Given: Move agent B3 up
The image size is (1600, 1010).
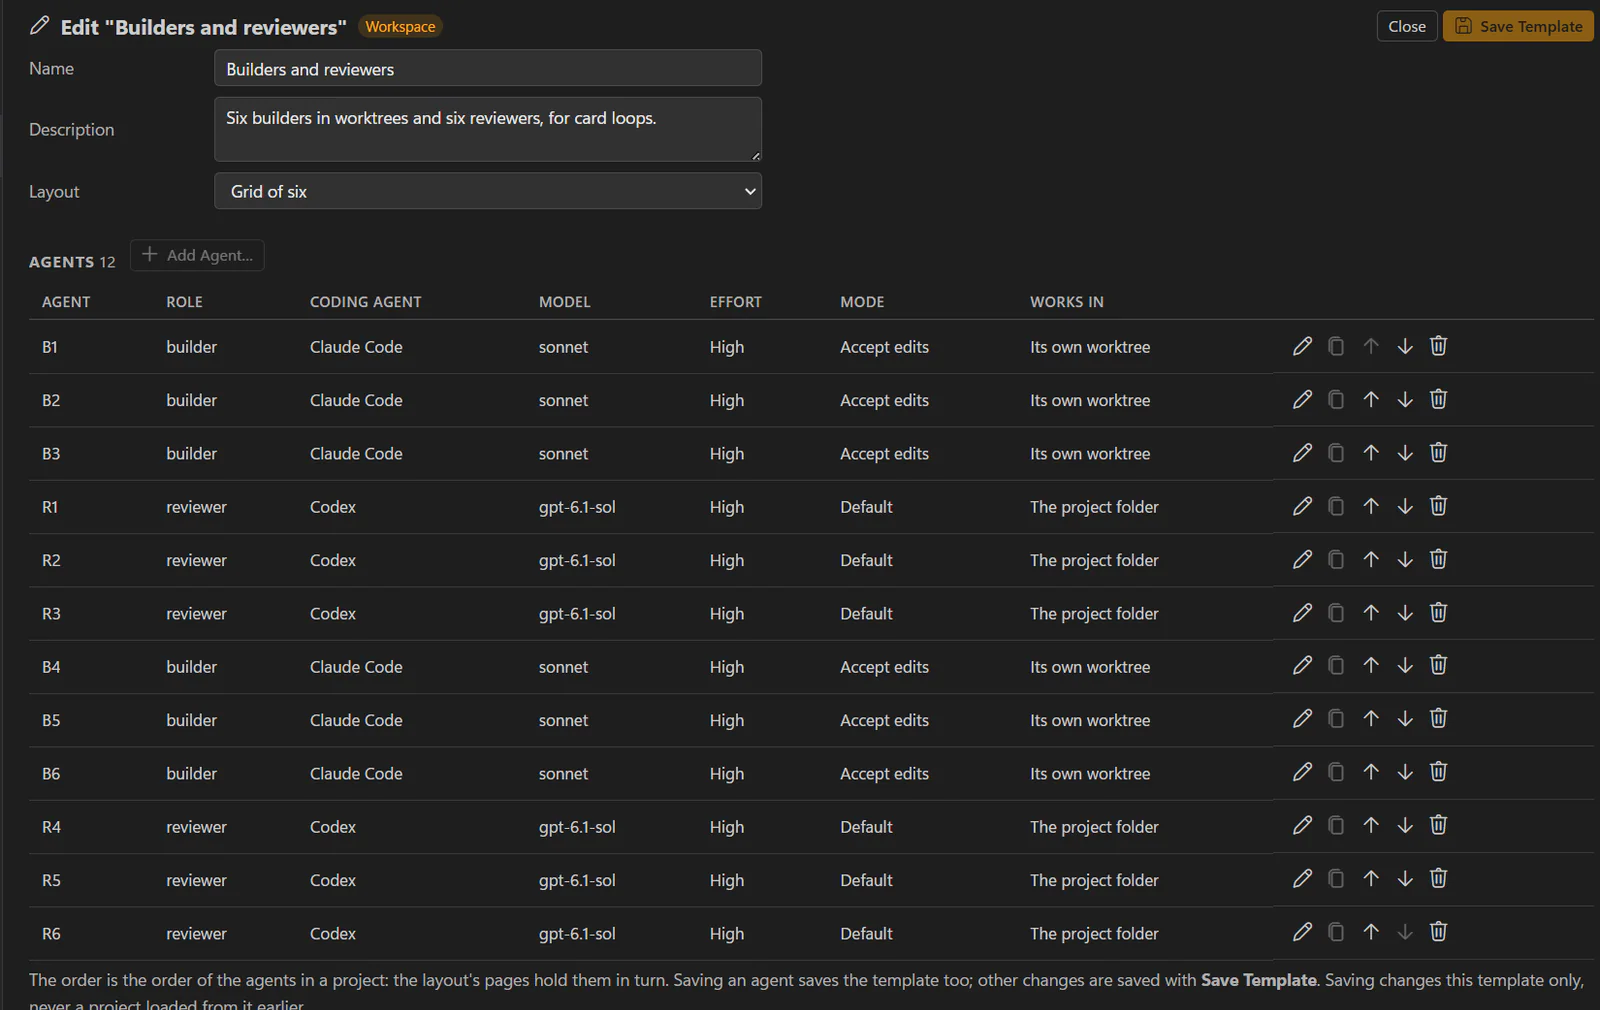Looking at the screenshot, I should tap(1371, 452).
